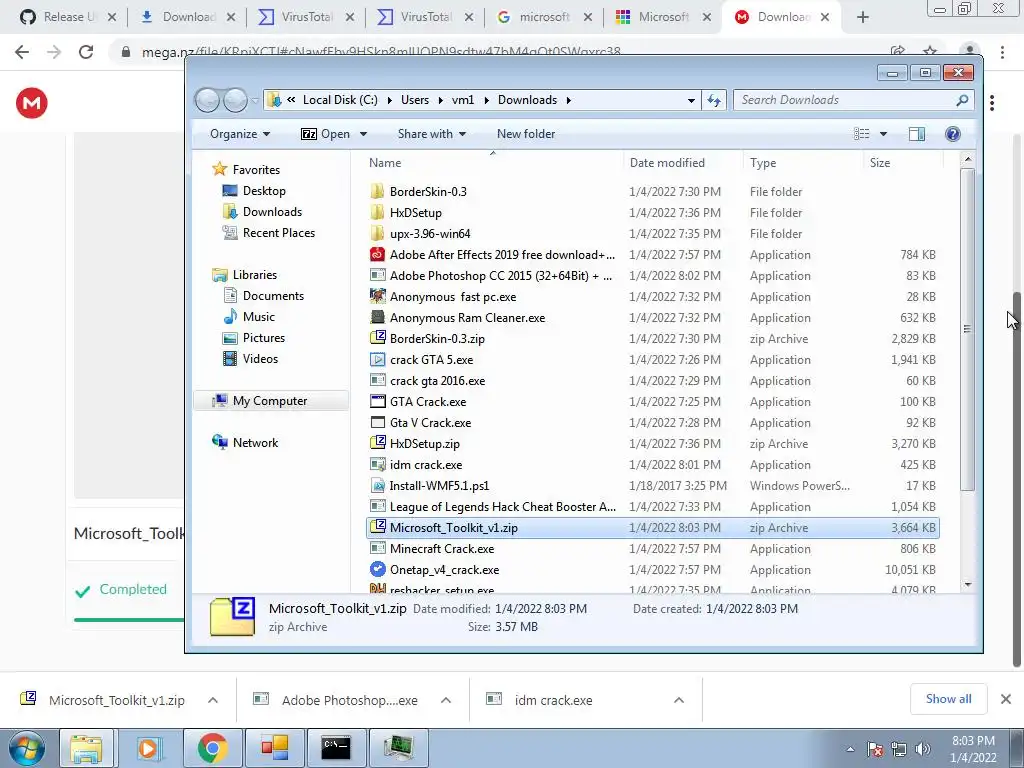Open Chrome taskbar icon
This screenshot has width=1024, height=768.
(x=212, y=748)
